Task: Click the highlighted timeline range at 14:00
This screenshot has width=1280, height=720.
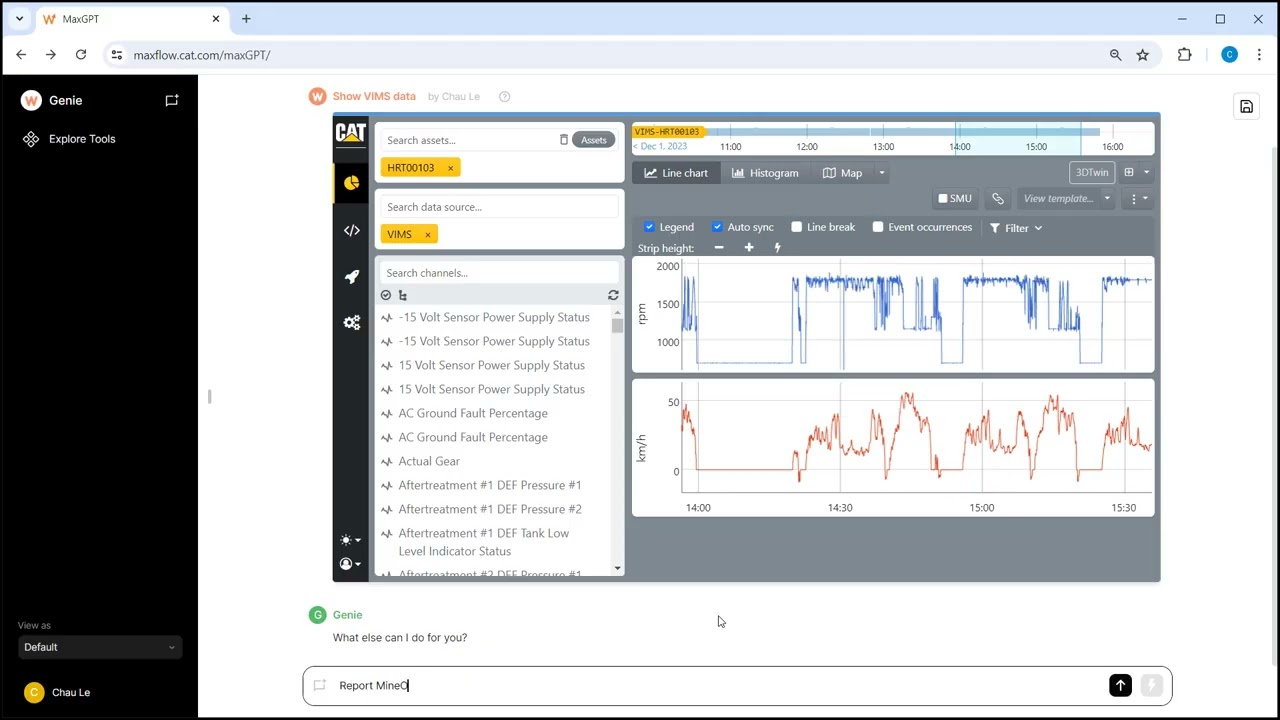Action: [x=1018, y=139]
